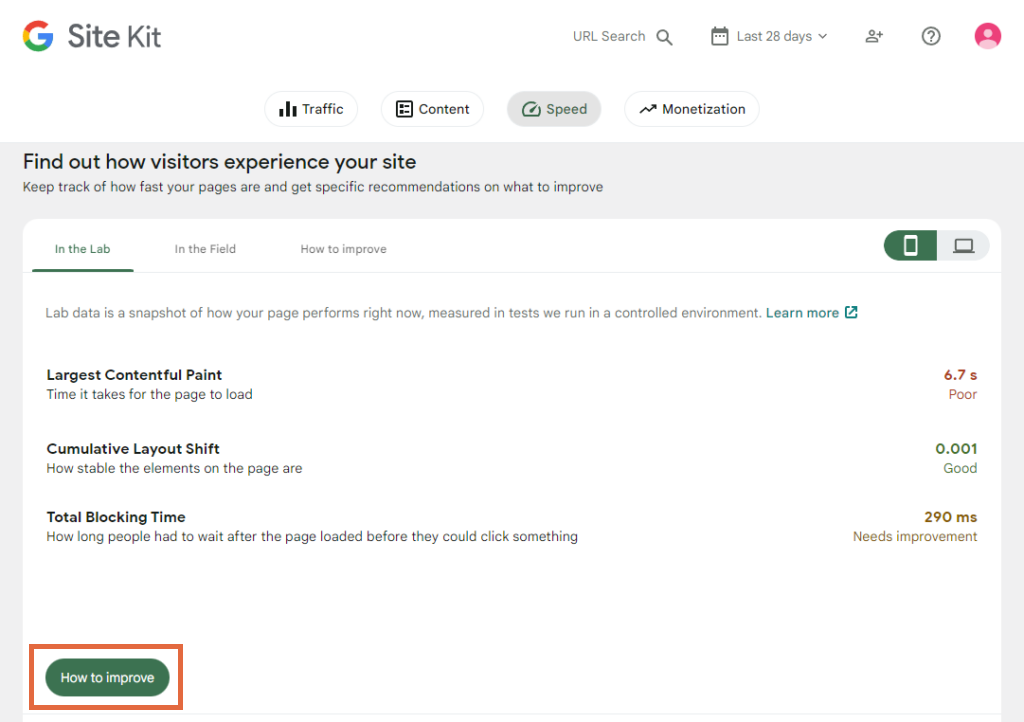1024x722 pixels.
Task: Open the Learn more link
Action: click(802, 313)
